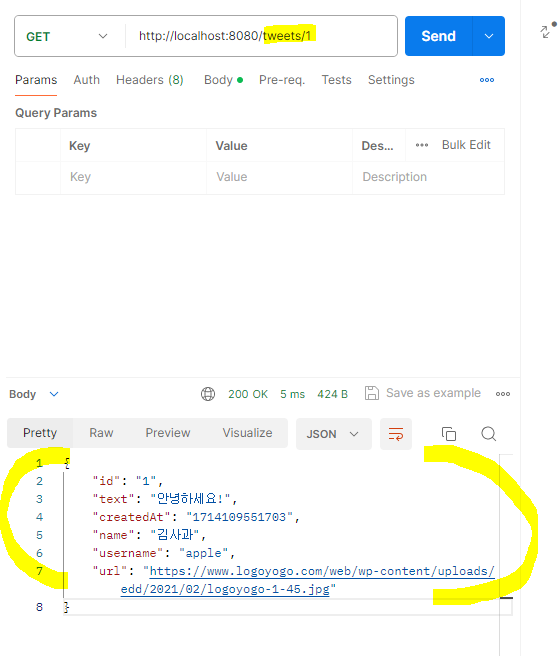Screen dimensions: 559x656
Task: Toggle line wrap icon
Action: pyautogui.click(x=396, y=434)
